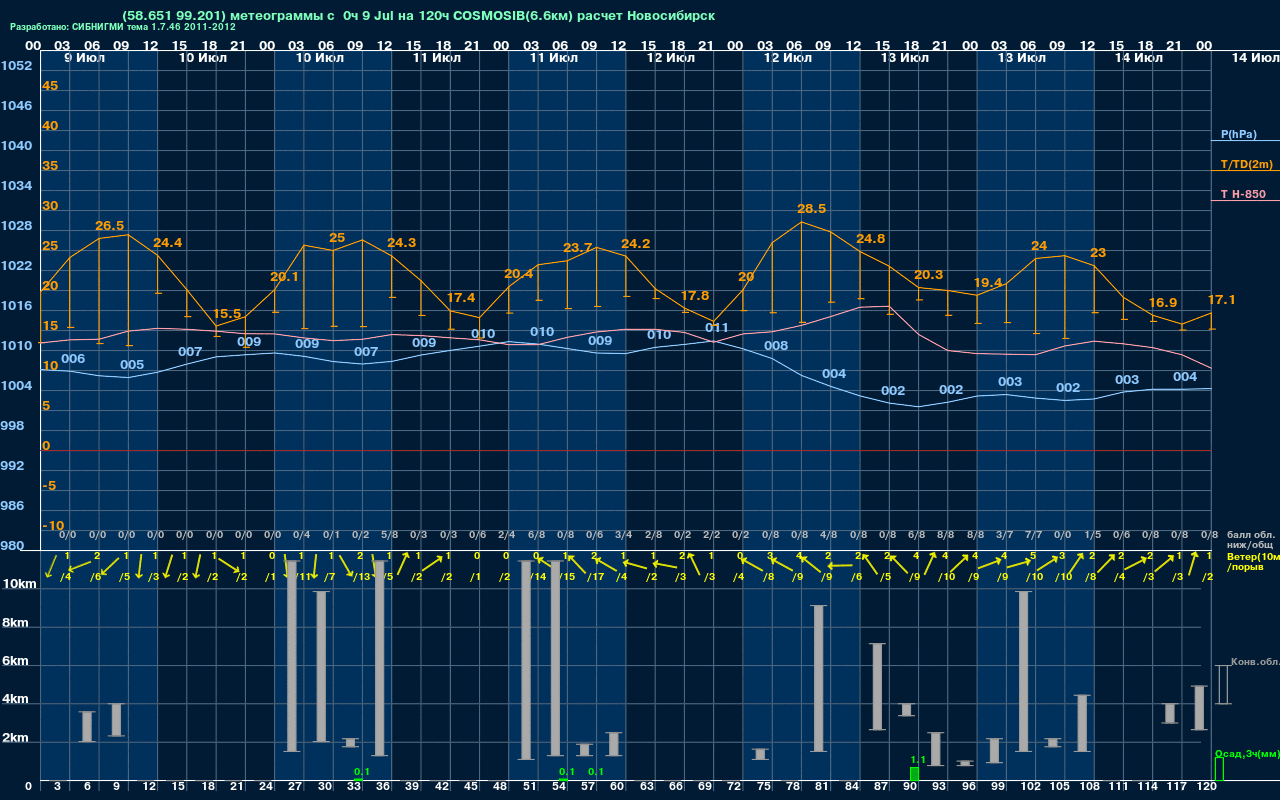Select the T H-850 legend label

click(1241, 194)
